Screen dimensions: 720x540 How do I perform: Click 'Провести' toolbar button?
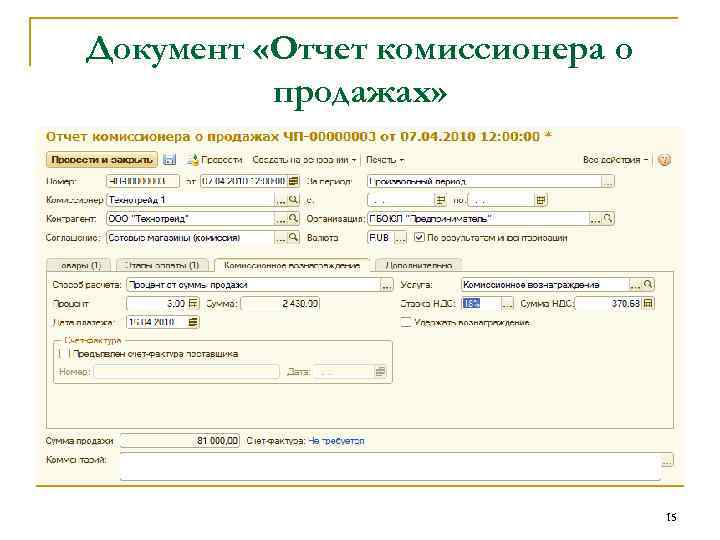(215, 160)
